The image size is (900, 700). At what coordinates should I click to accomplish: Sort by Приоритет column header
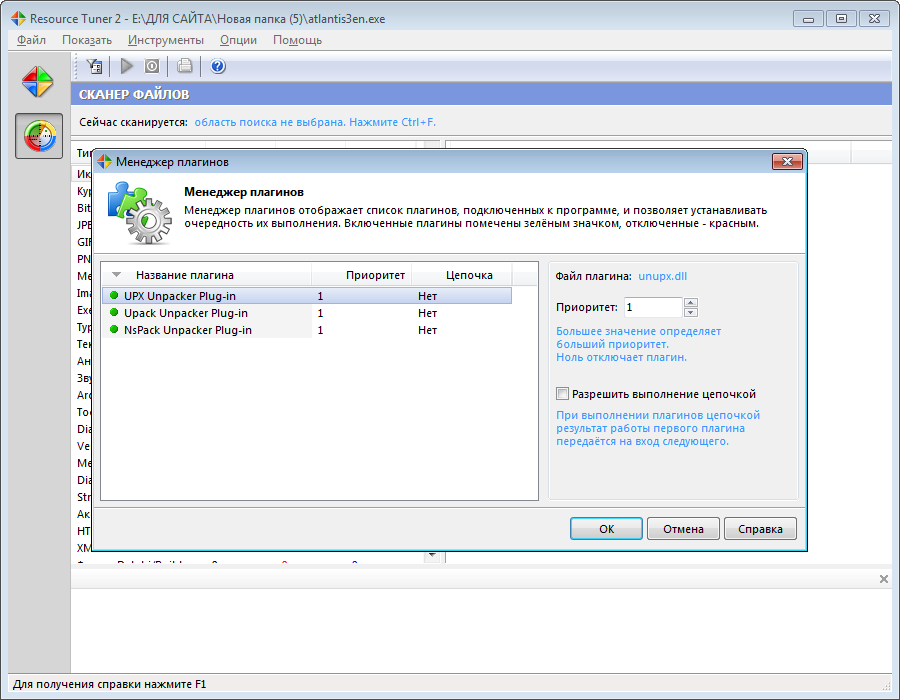point(361,275)
